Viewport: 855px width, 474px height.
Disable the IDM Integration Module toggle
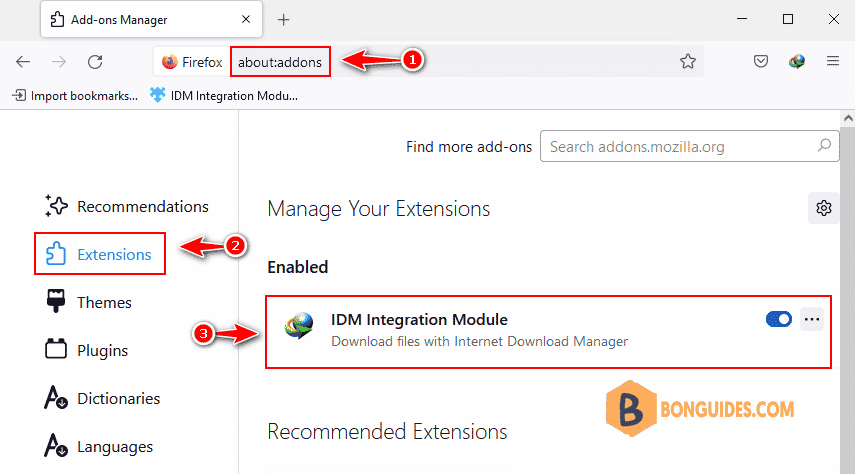779,319
